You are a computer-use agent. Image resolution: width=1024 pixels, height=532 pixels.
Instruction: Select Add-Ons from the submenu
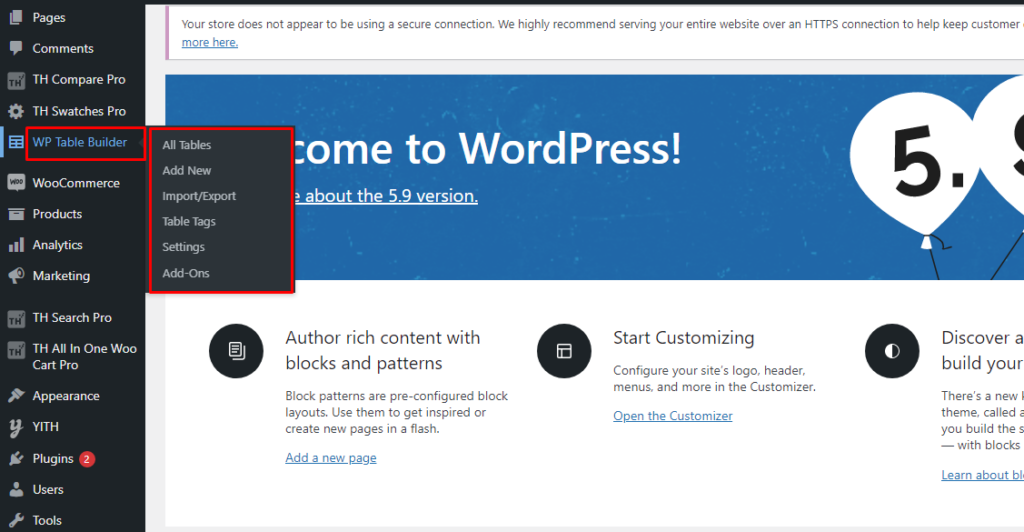pyautogui.click(x=186, y=273)
